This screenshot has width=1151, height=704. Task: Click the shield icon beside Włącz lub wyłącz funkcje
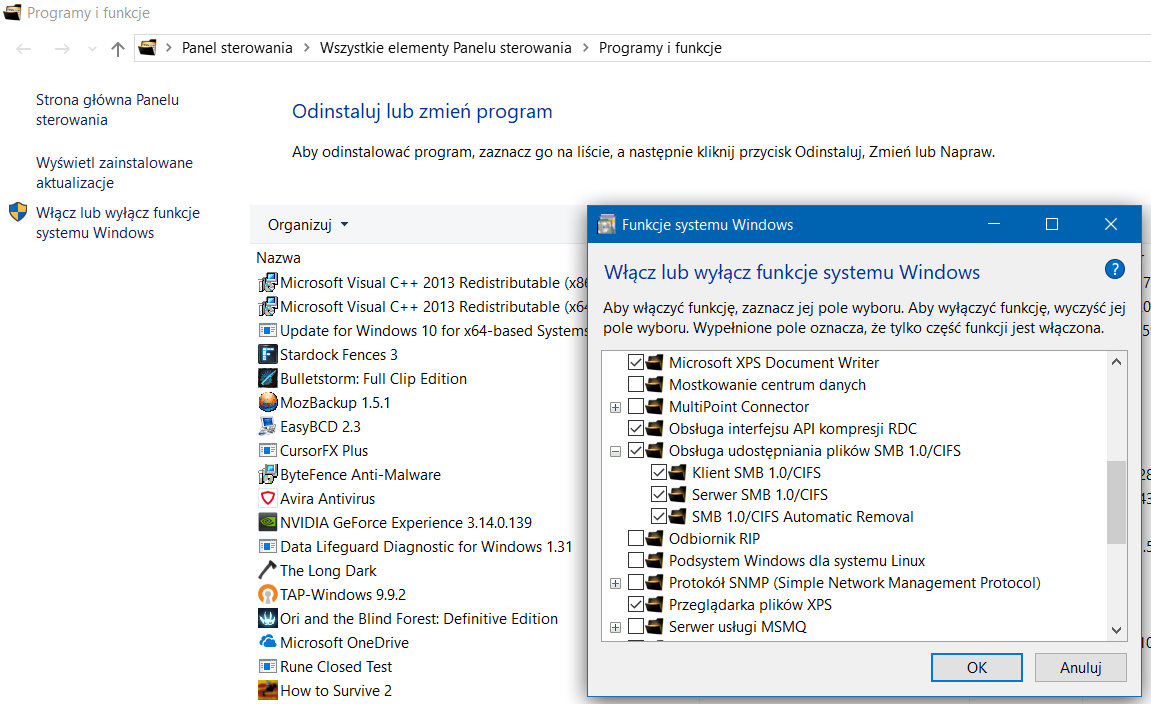[18, 213]
